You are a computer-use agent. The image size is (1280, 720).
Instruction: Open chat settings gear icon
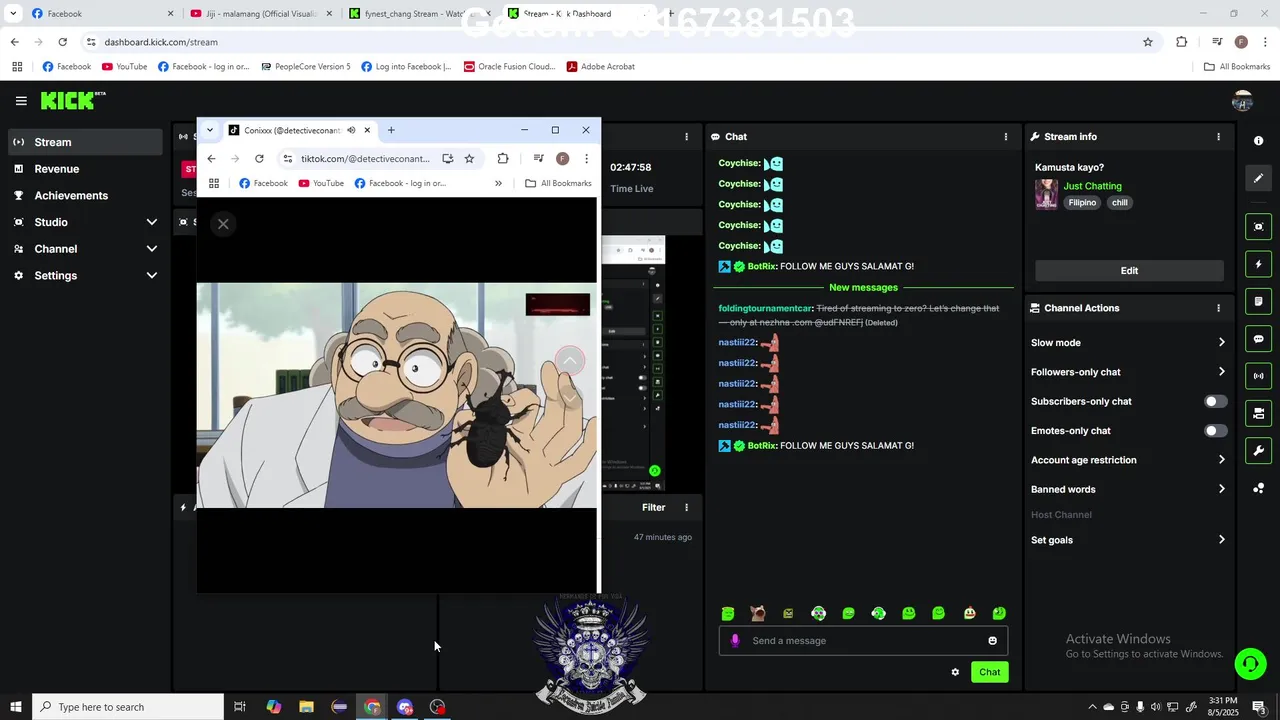[x=955, y=672]
